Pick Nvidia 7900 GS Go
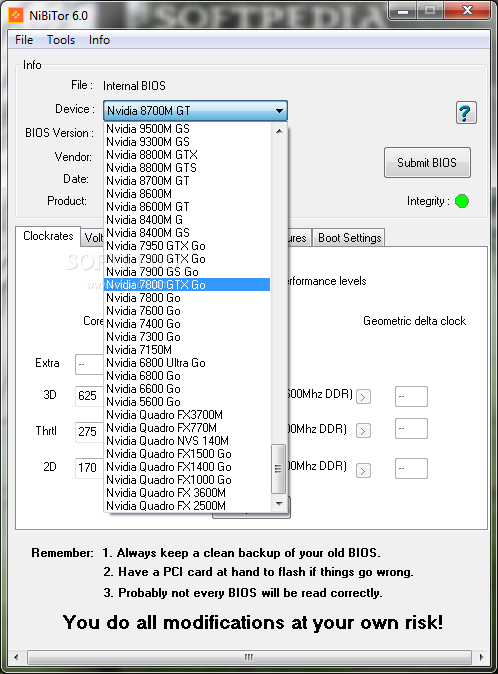This screenshot has height=674, width=498. [187, 272]
